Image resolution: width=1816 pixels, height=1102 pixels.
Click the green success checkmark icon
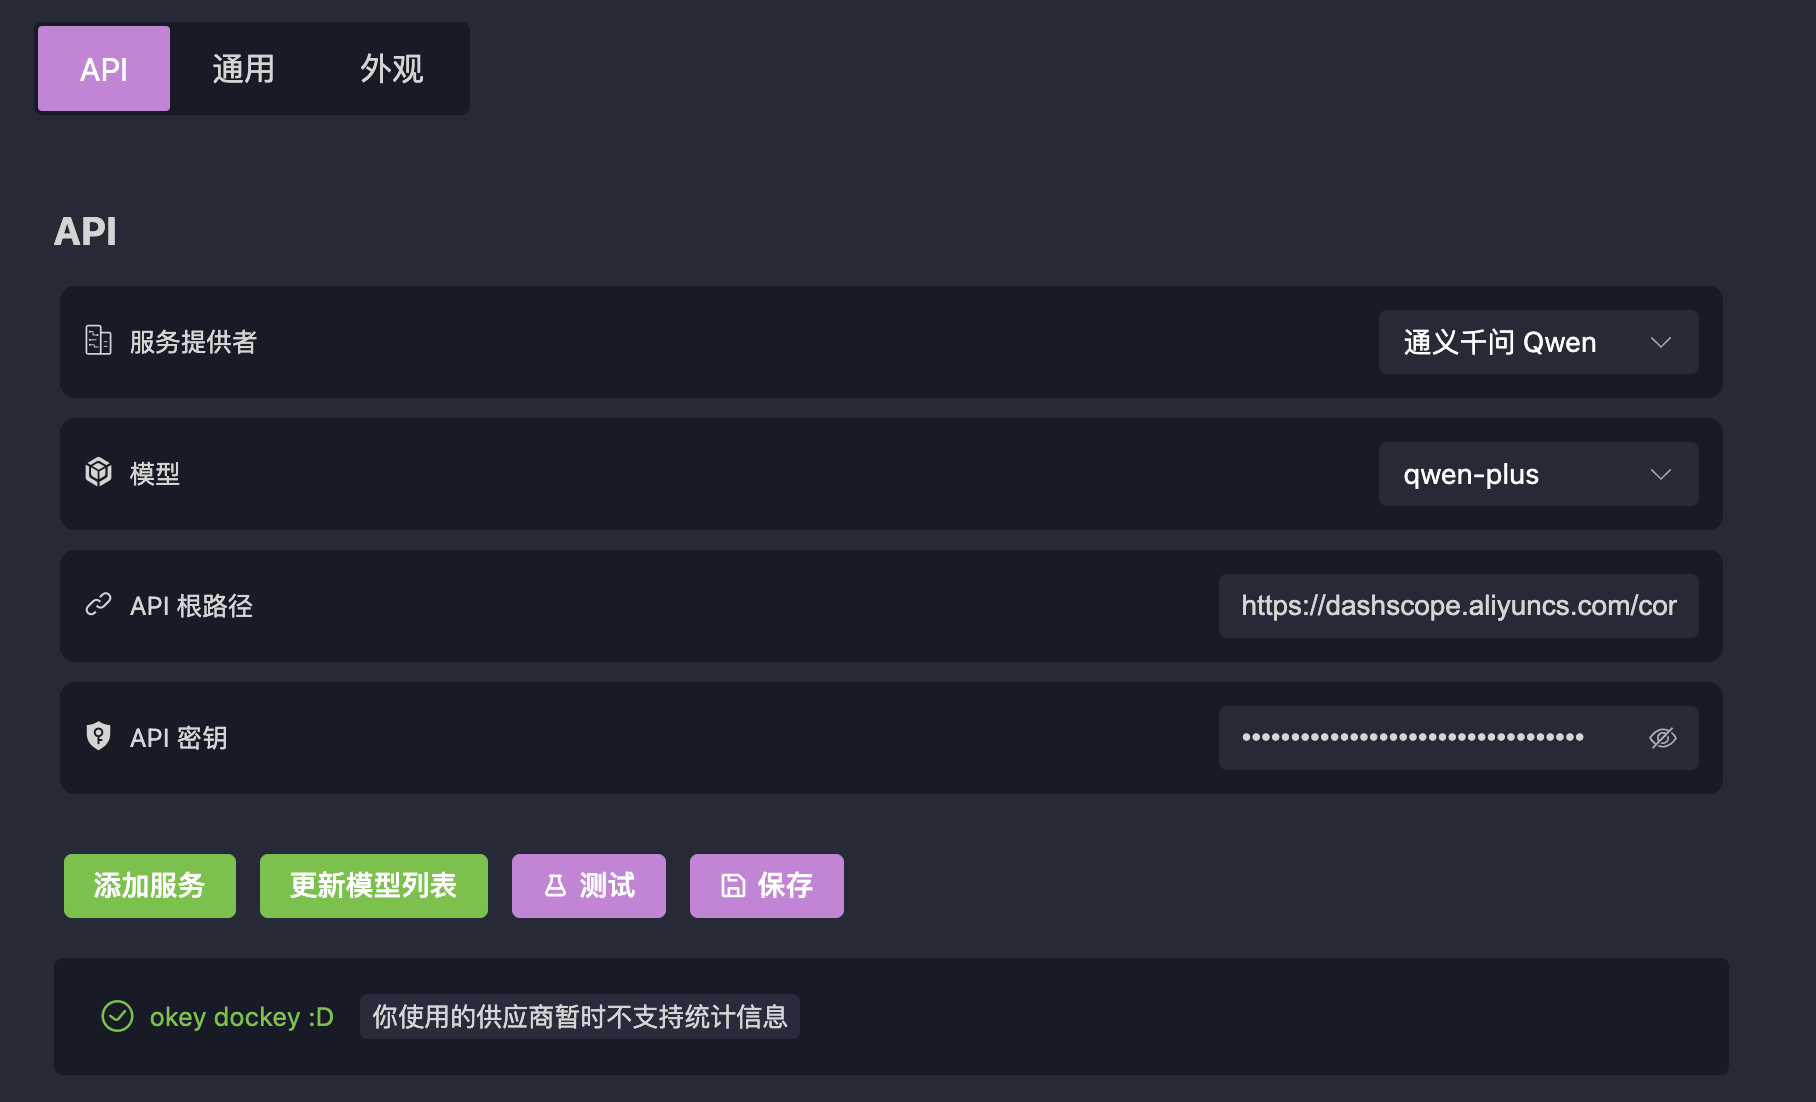[x=117, y=1016]
